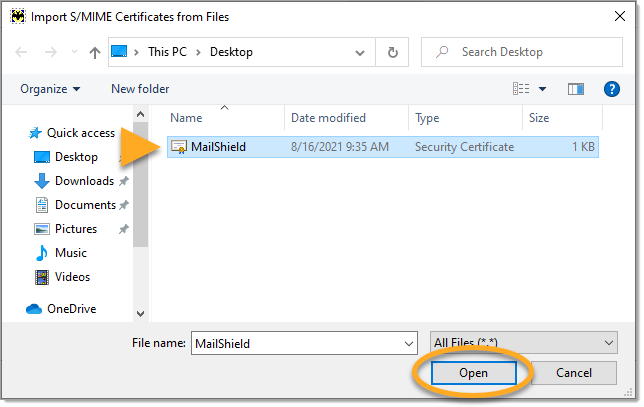Click the Cancel button
The height and width of the screenshot is (407, 644).
point(573,373)
